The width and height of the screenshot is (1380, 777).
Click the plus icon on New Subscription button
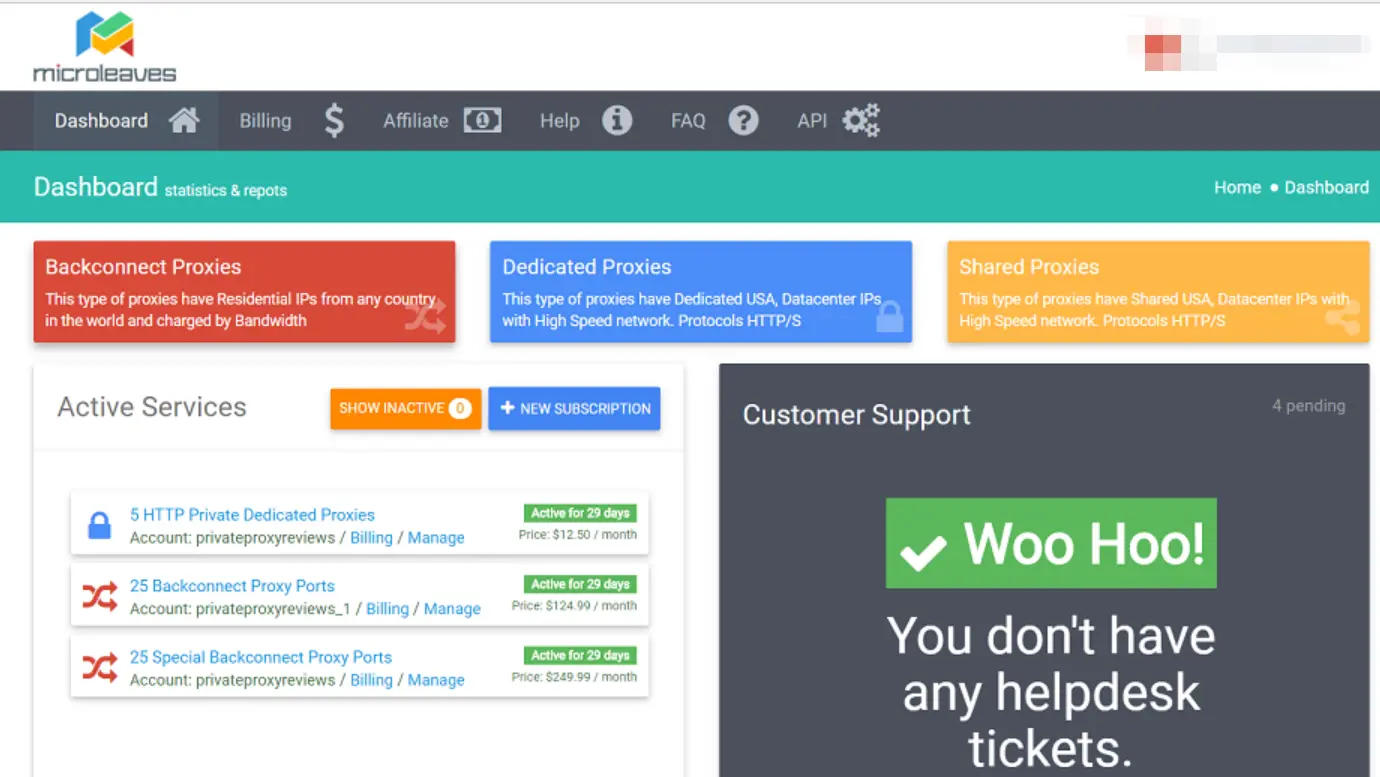[x=507, y=408]
